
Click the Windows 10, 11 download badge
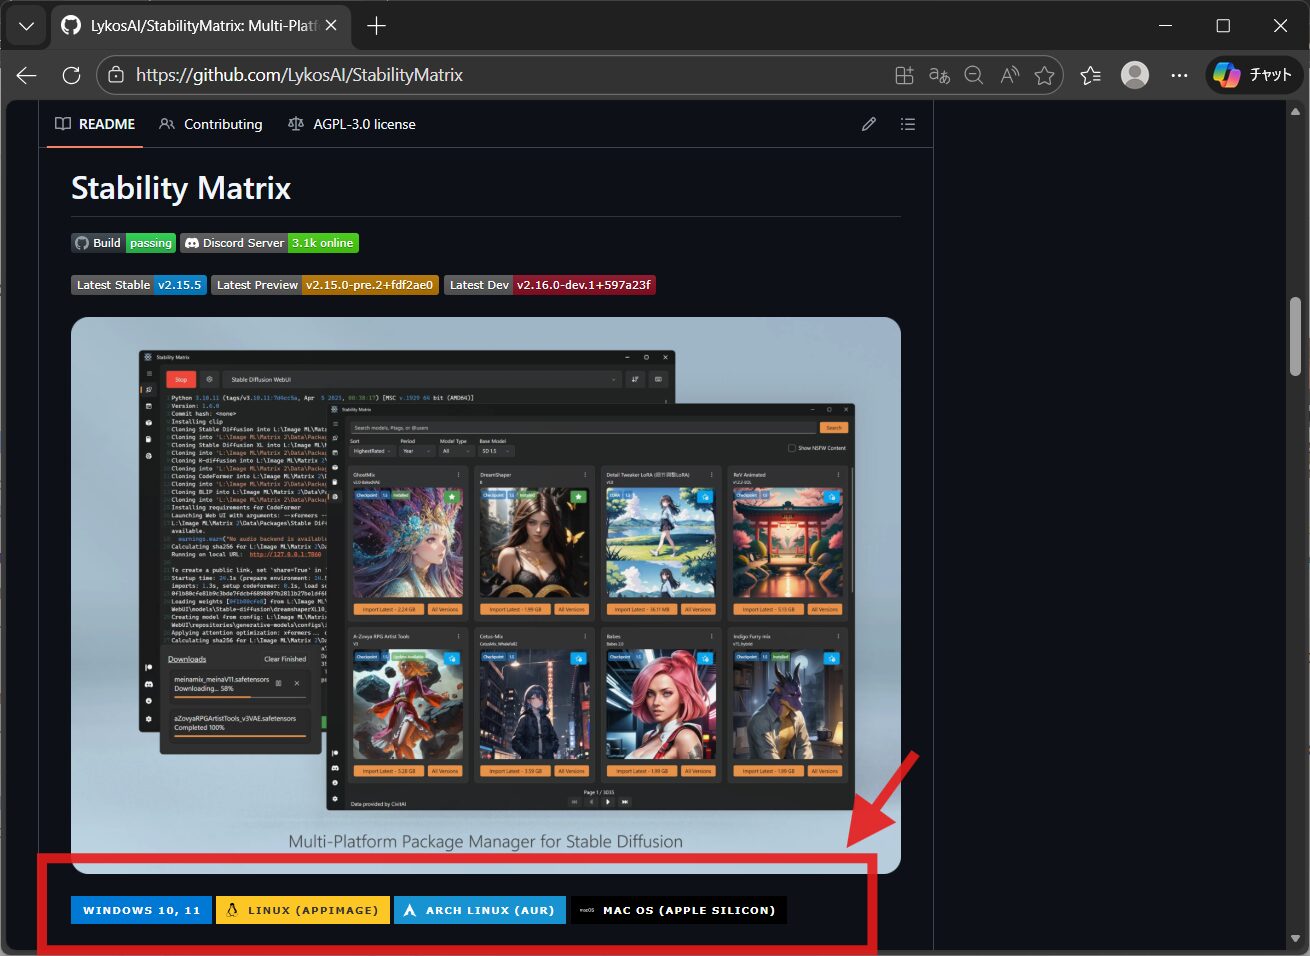pos(141,910)
